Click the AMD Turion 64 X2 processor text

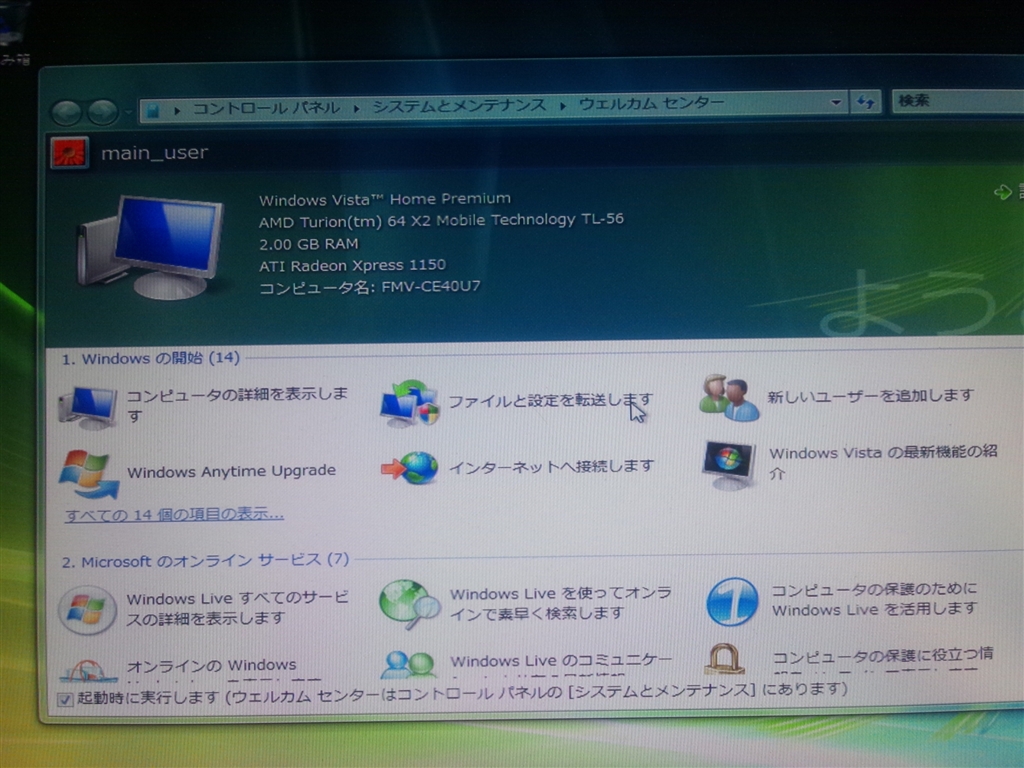(x=441, y=221)
